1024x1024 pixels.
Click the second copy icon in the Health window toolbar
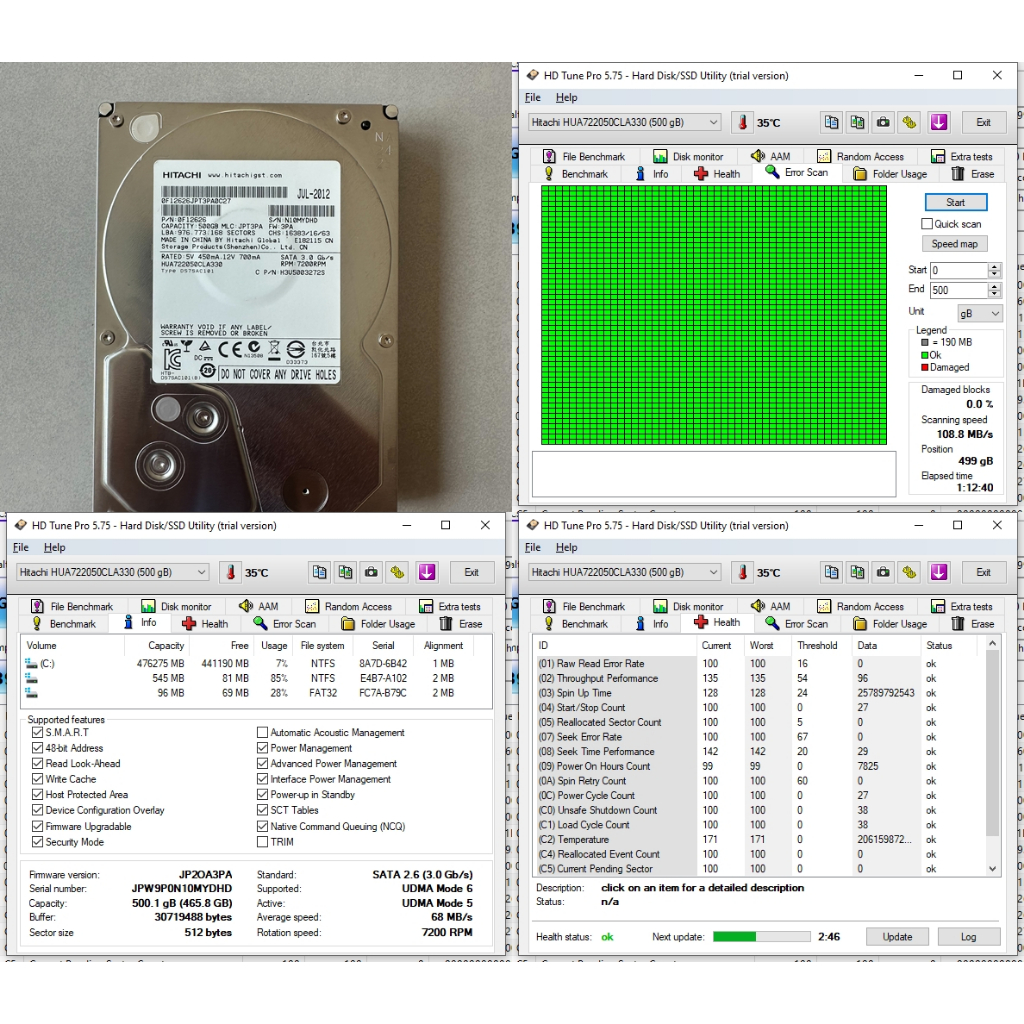click(x=857, y=572)
